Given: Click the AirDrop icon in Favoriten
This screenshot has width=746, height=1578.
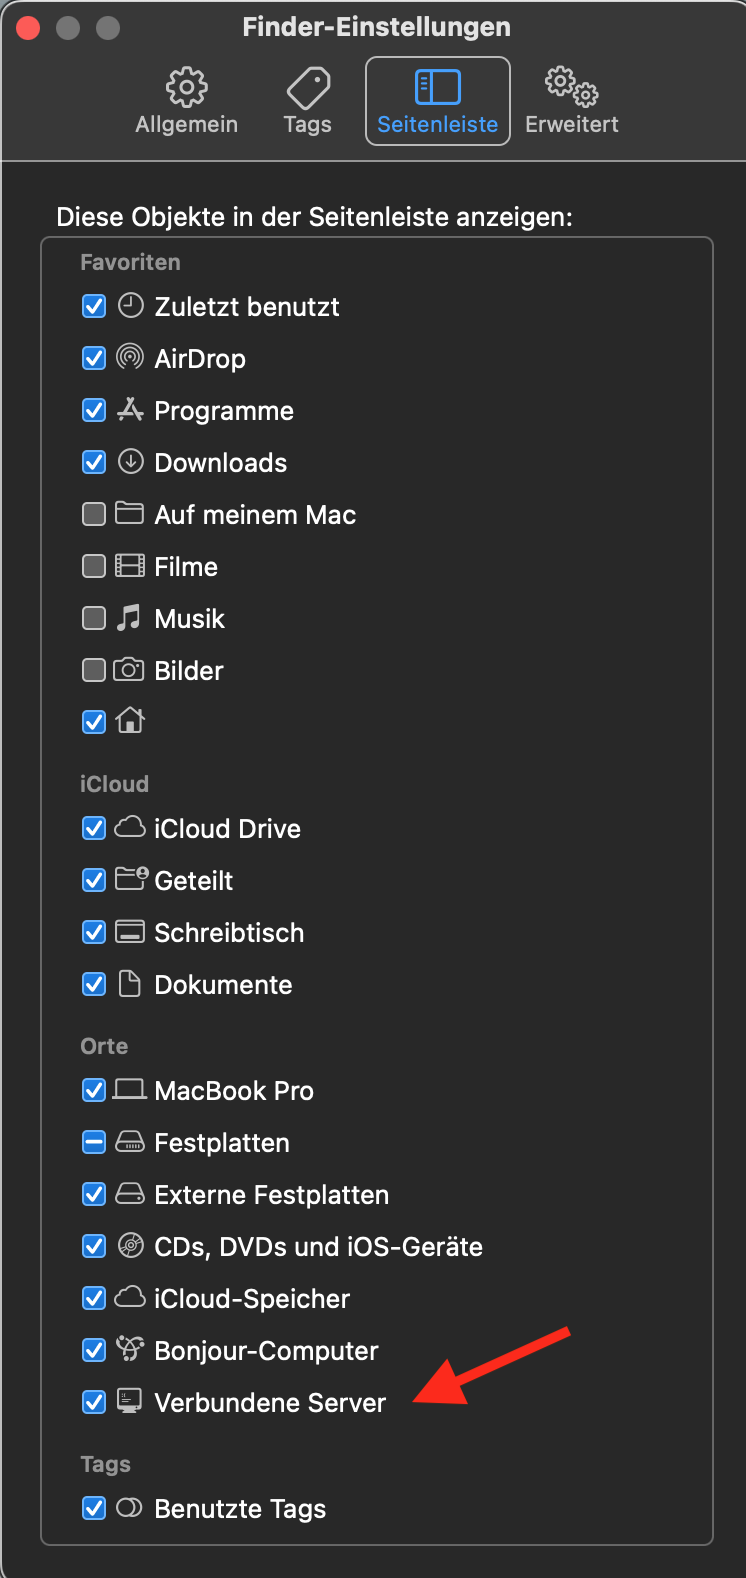Looking at the screenshot, I should click(130, 358).
